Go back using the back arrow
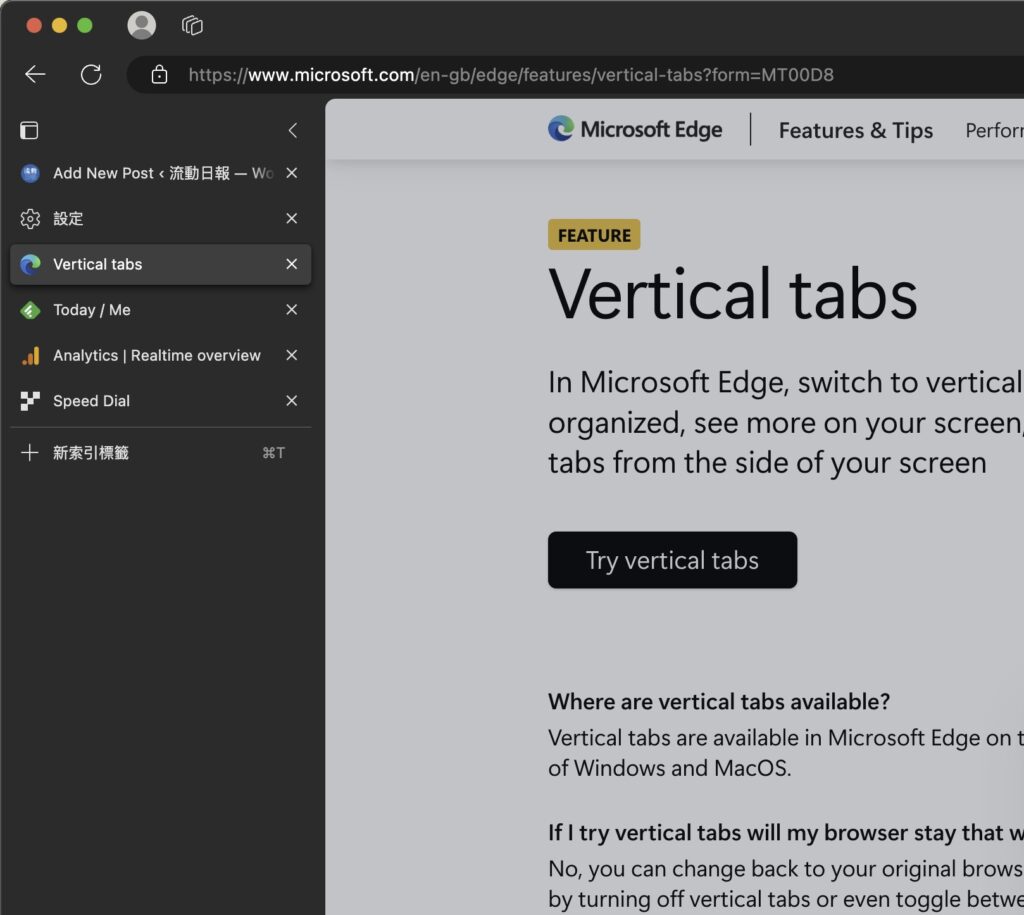Viewport: 1024px width, 915px height. [x=35, y=75]
